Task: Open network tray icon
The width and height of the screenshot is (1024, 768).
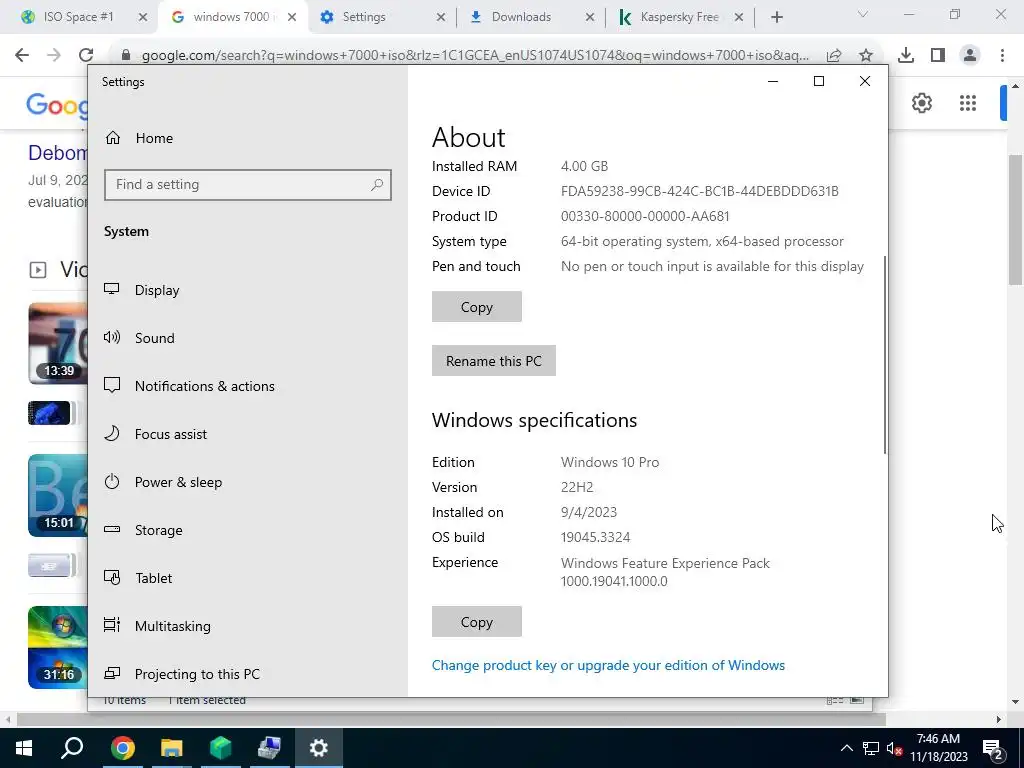Action: point(871,748)
